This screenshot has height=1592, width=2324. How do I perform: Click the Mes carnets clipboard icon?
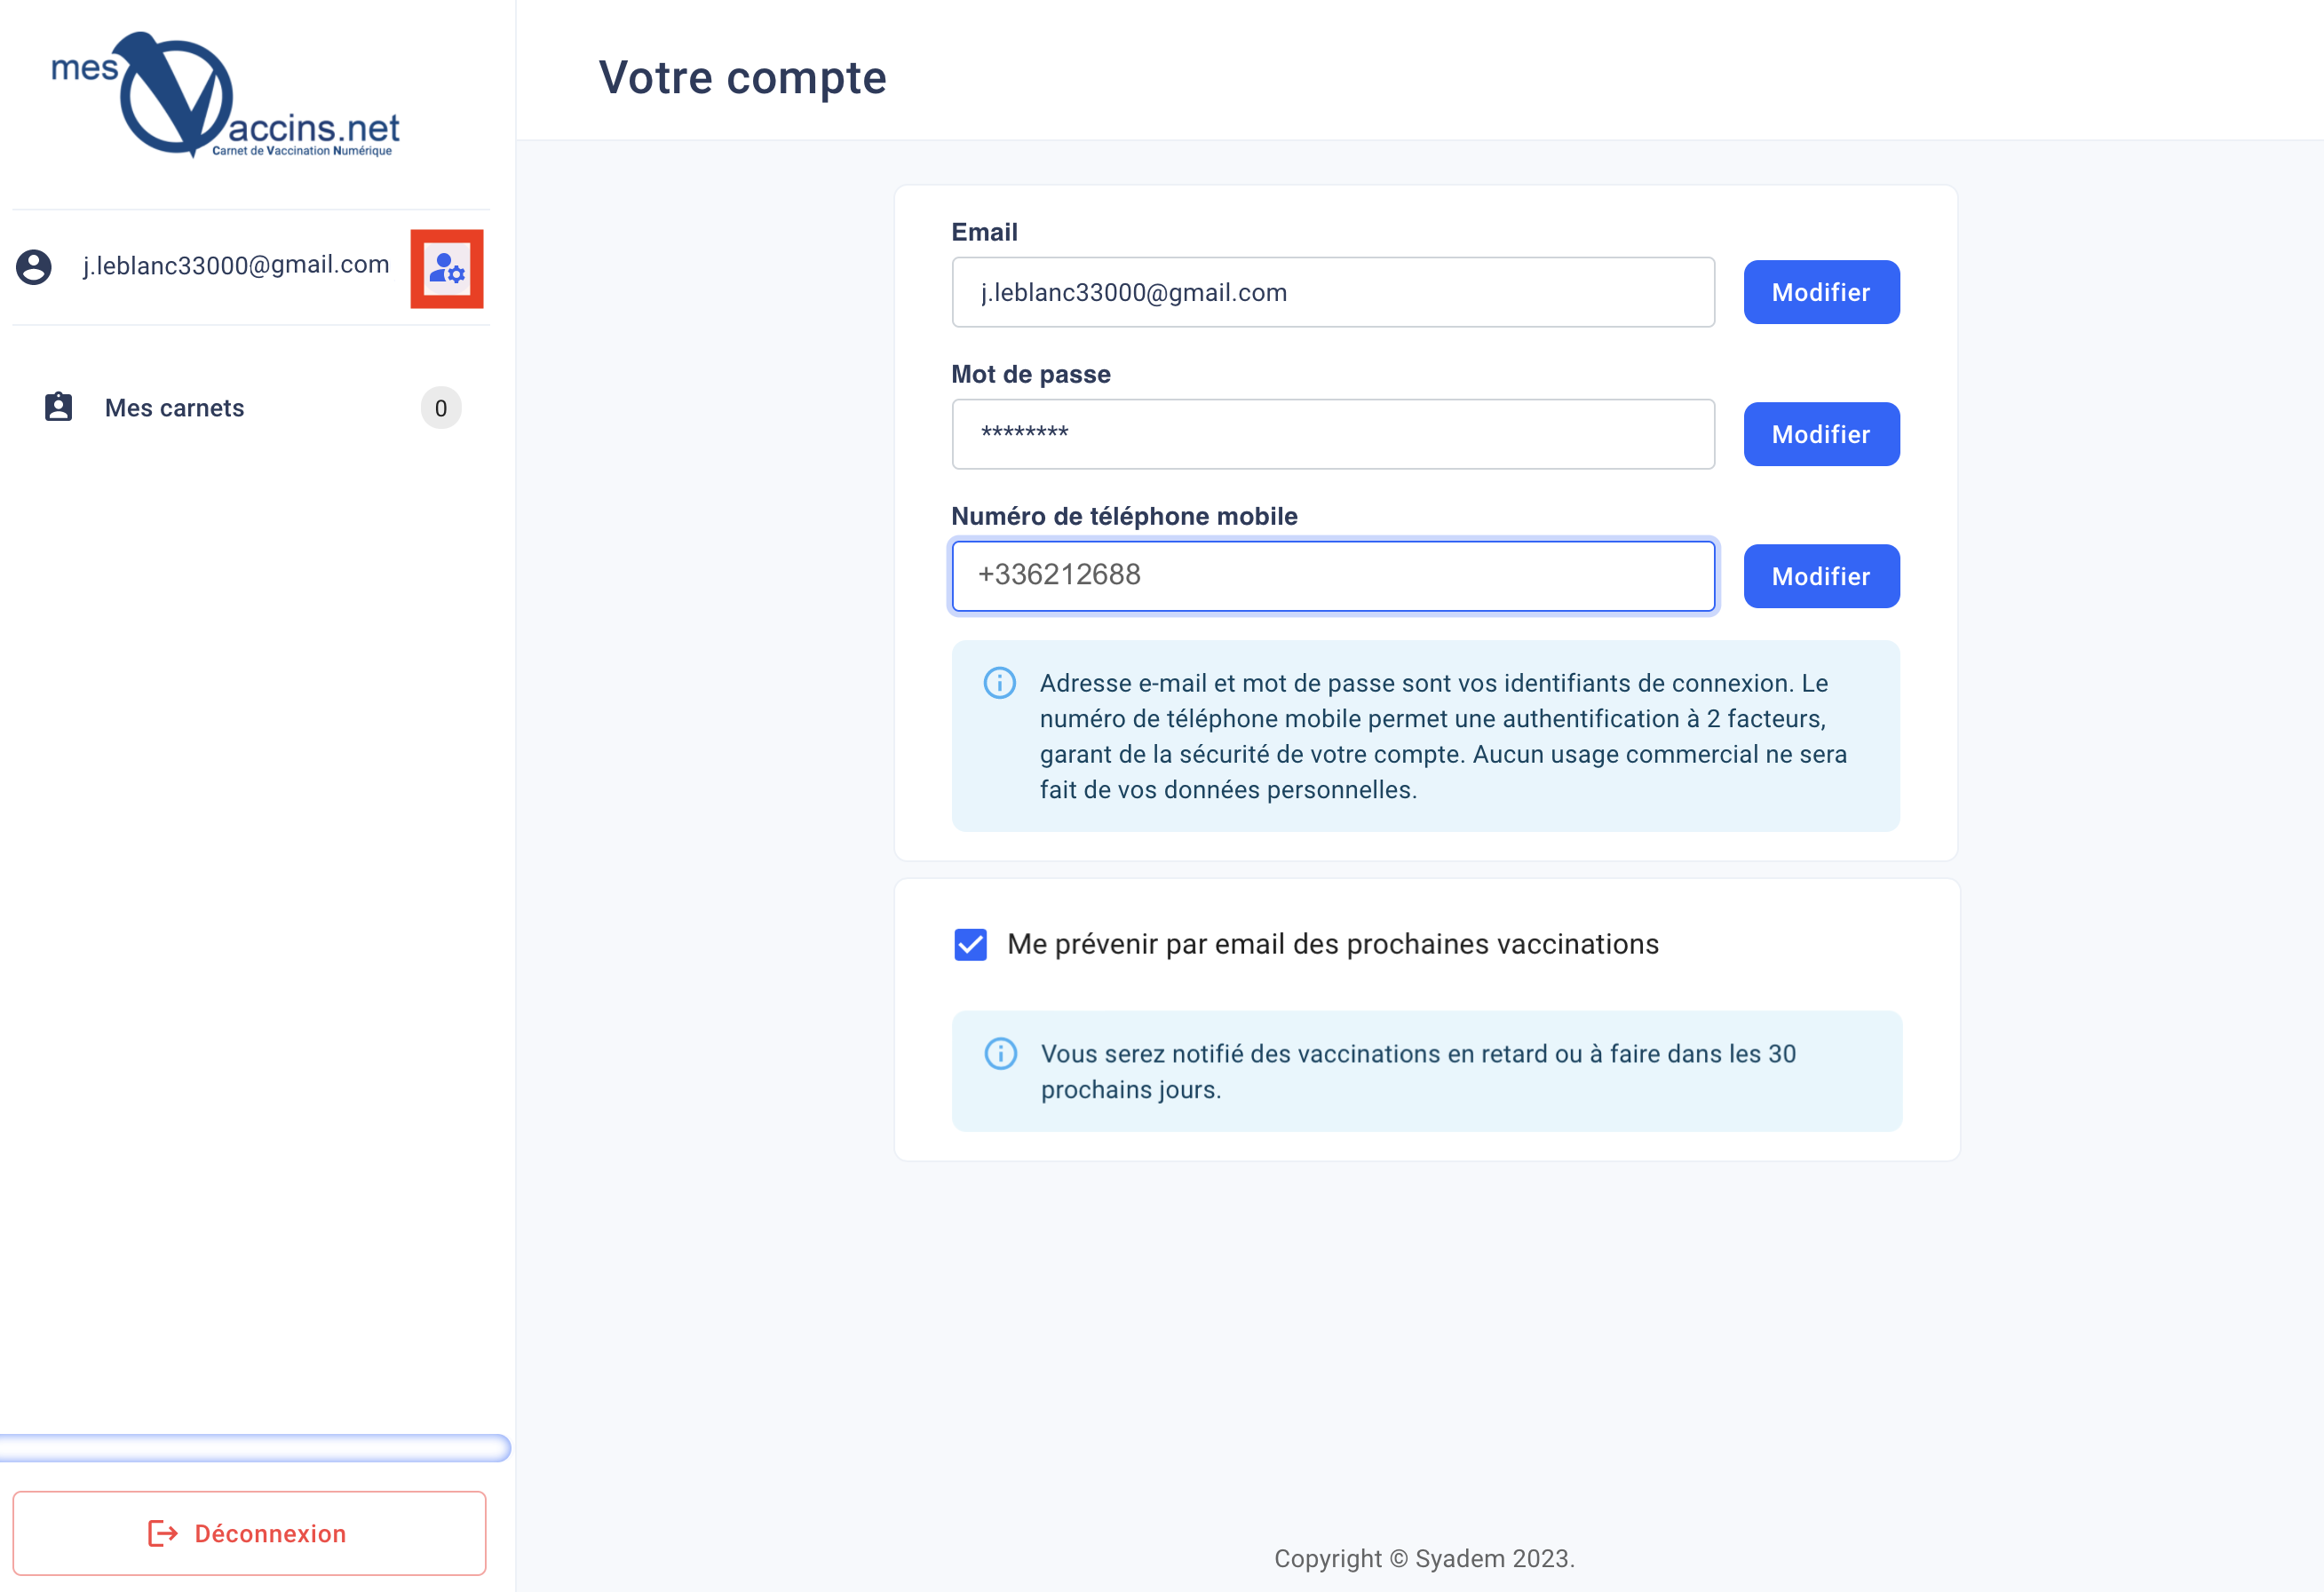tap(59, 407)
